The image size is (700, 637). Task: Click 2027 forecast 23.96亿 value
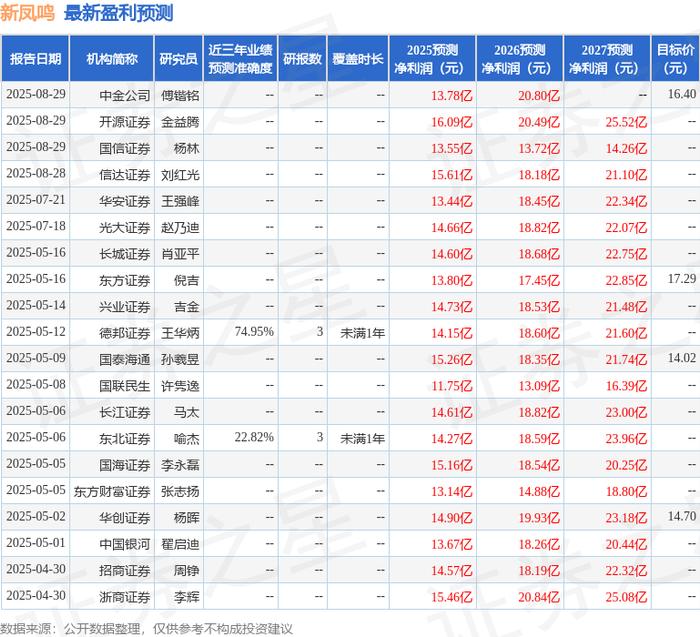pyautogui.click(x=626, y=439)
